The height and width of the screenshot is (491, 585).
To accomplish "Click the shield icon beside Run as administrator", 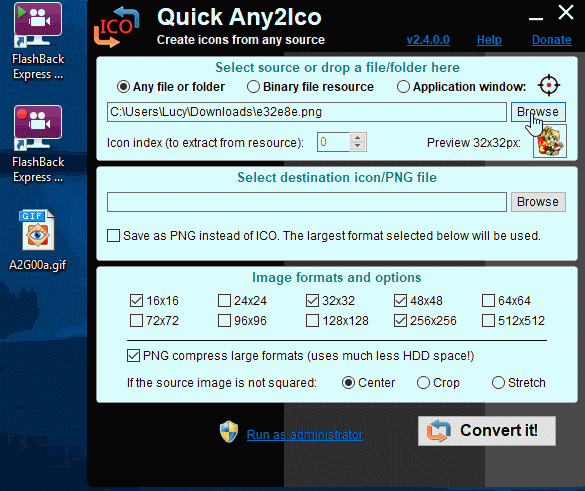I will tap(229, 432).
